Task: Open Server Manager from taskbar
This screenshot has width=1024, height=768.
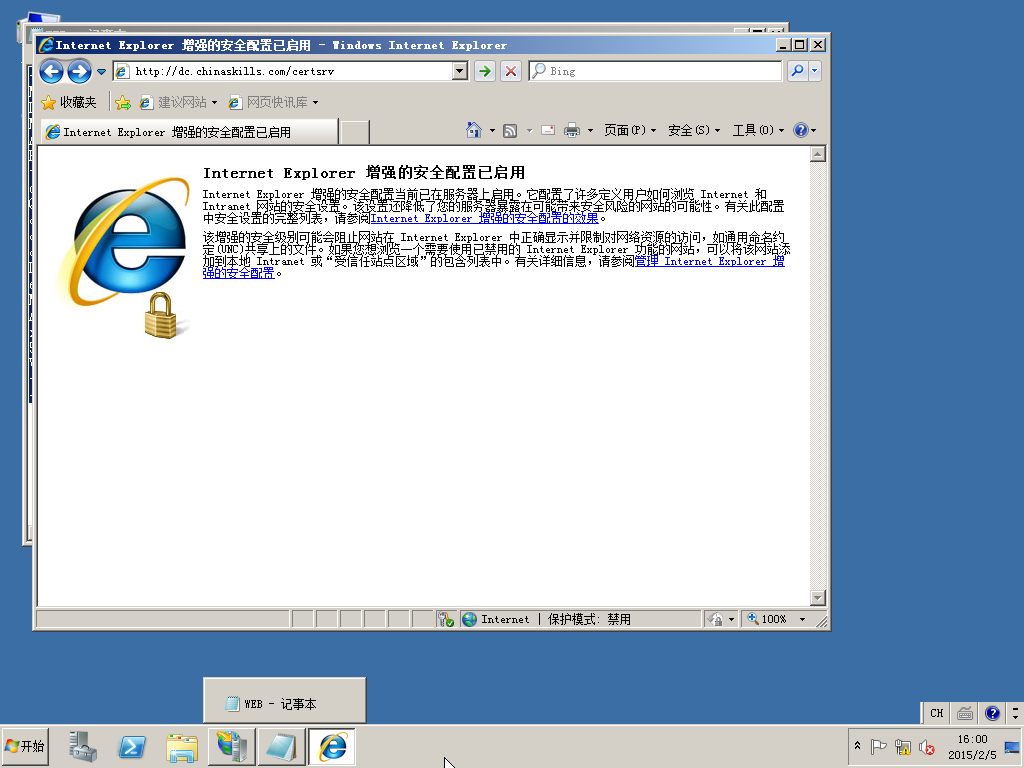Action: [x=83, y=746]
